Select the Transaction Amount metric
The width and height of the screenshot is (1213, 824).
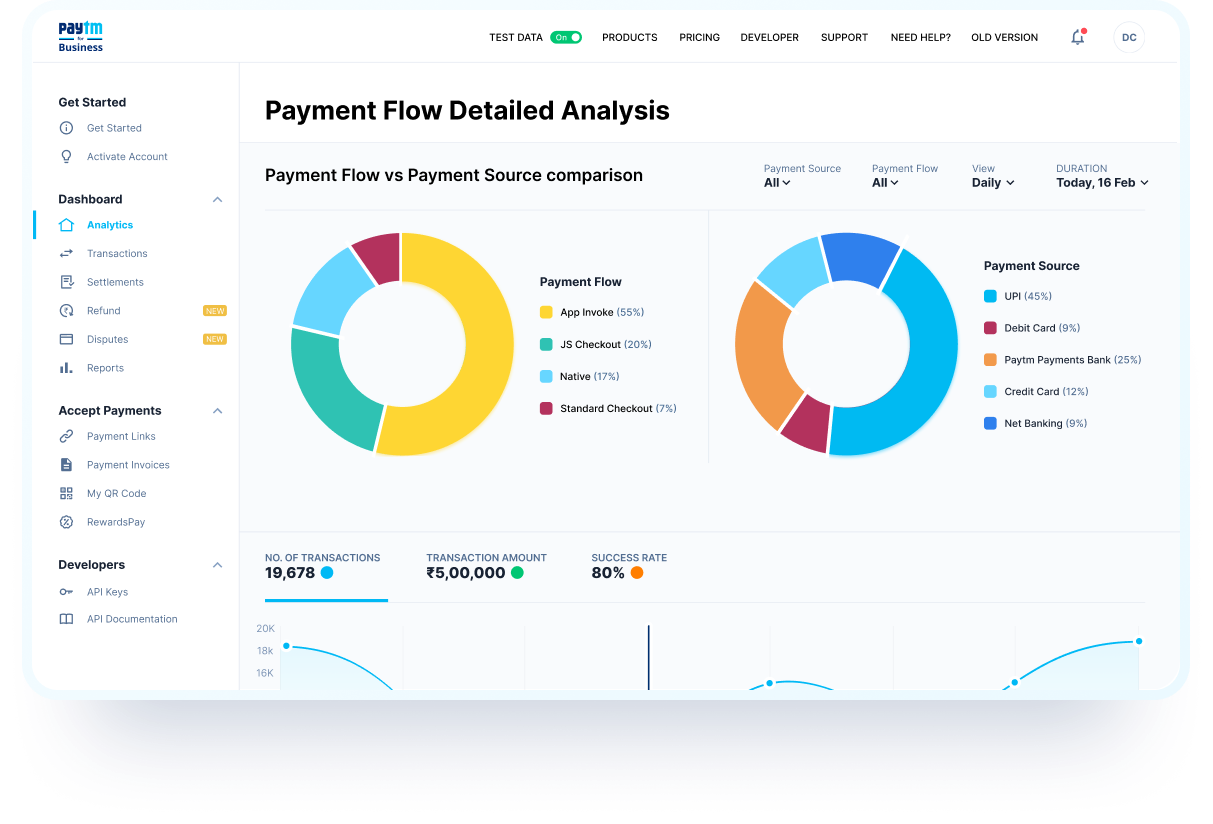[486, 566]
